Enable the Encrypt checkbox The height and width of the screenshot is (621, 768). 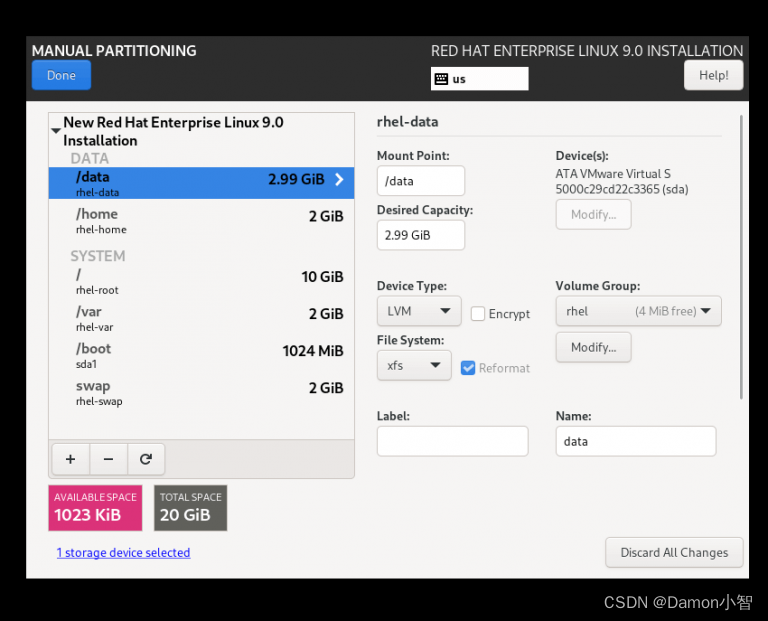pyautogui.click(x=478, y=313)
